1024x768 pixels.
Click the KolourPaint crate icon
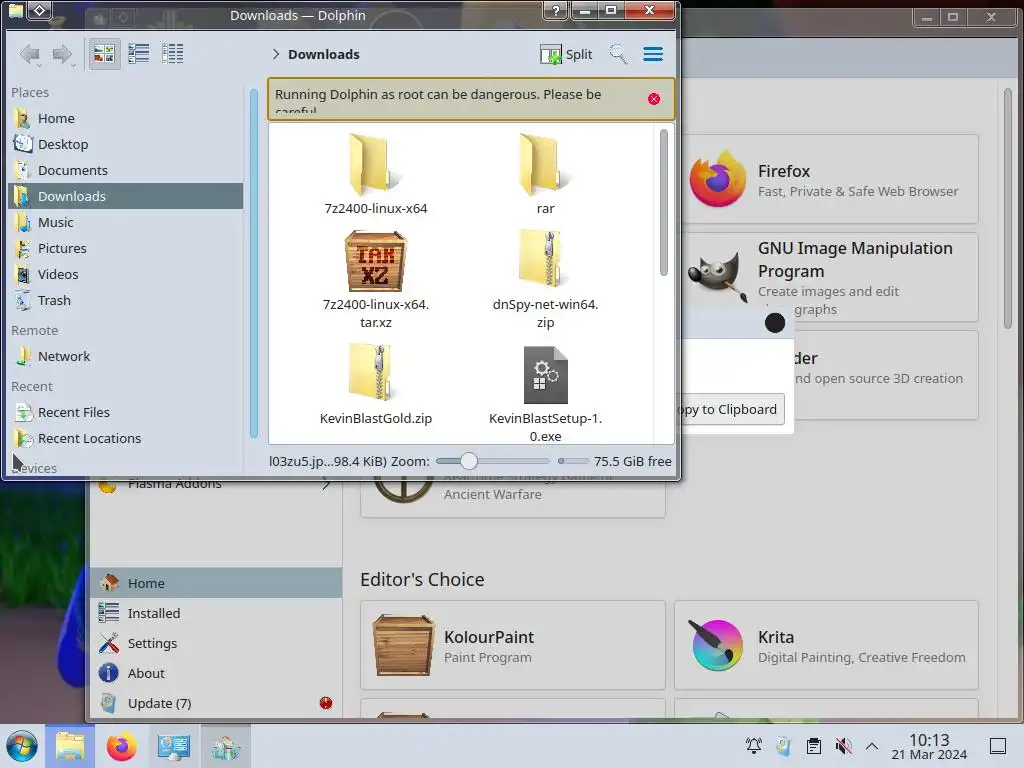tap(403, 645)
